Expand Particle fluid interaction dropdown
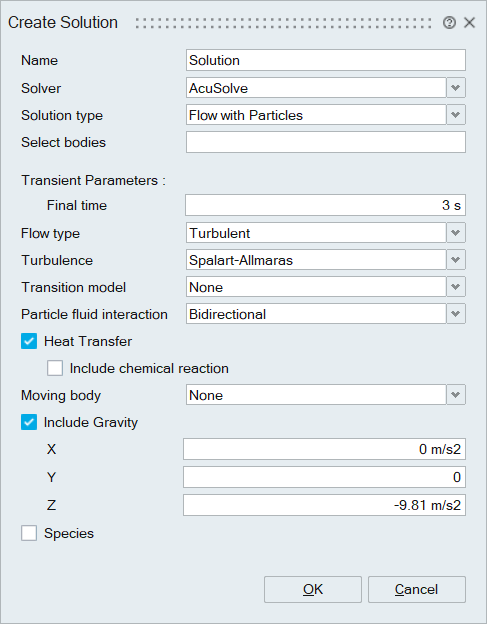Viewport: 487px width, 624px height. click(456, 314)
